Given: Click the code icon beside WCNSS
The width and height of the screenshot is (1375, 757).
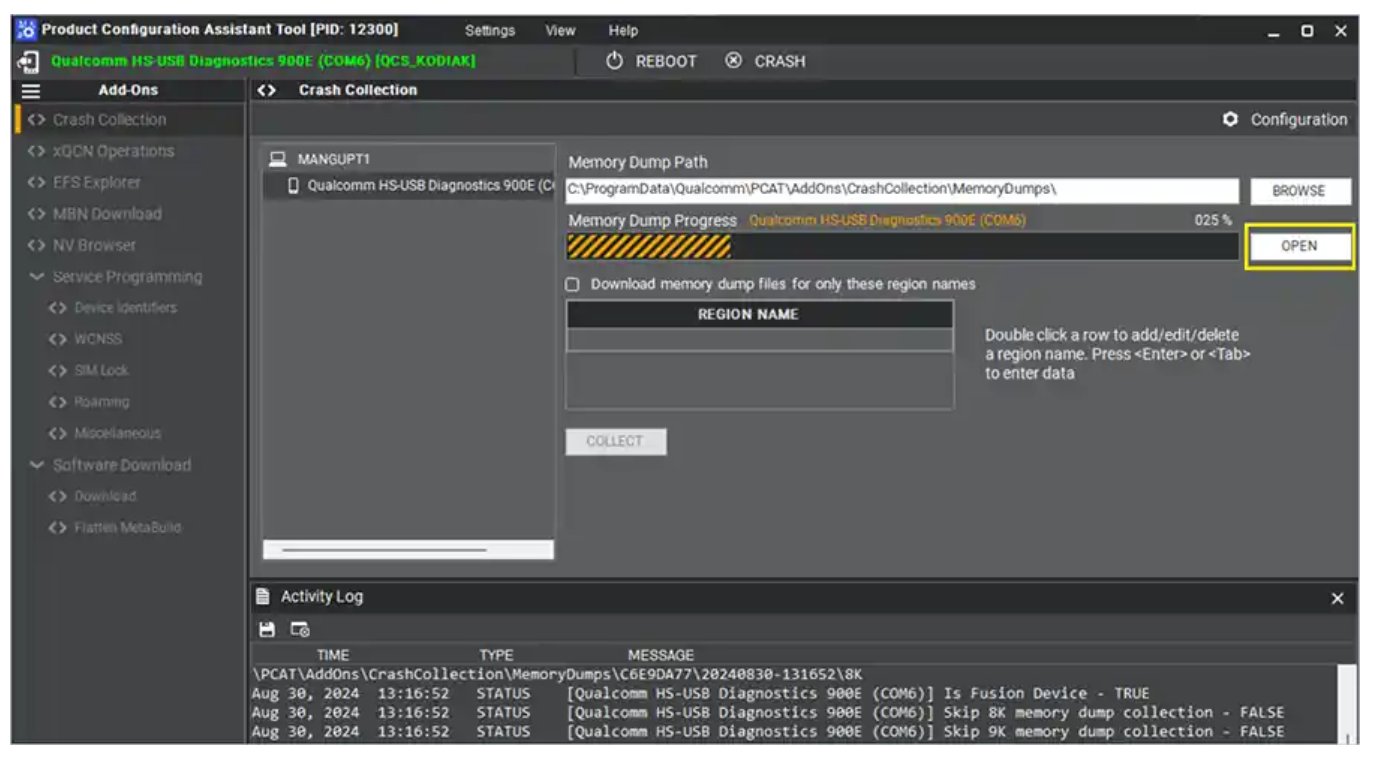Looking at the screenshot, I should point(57,339).
